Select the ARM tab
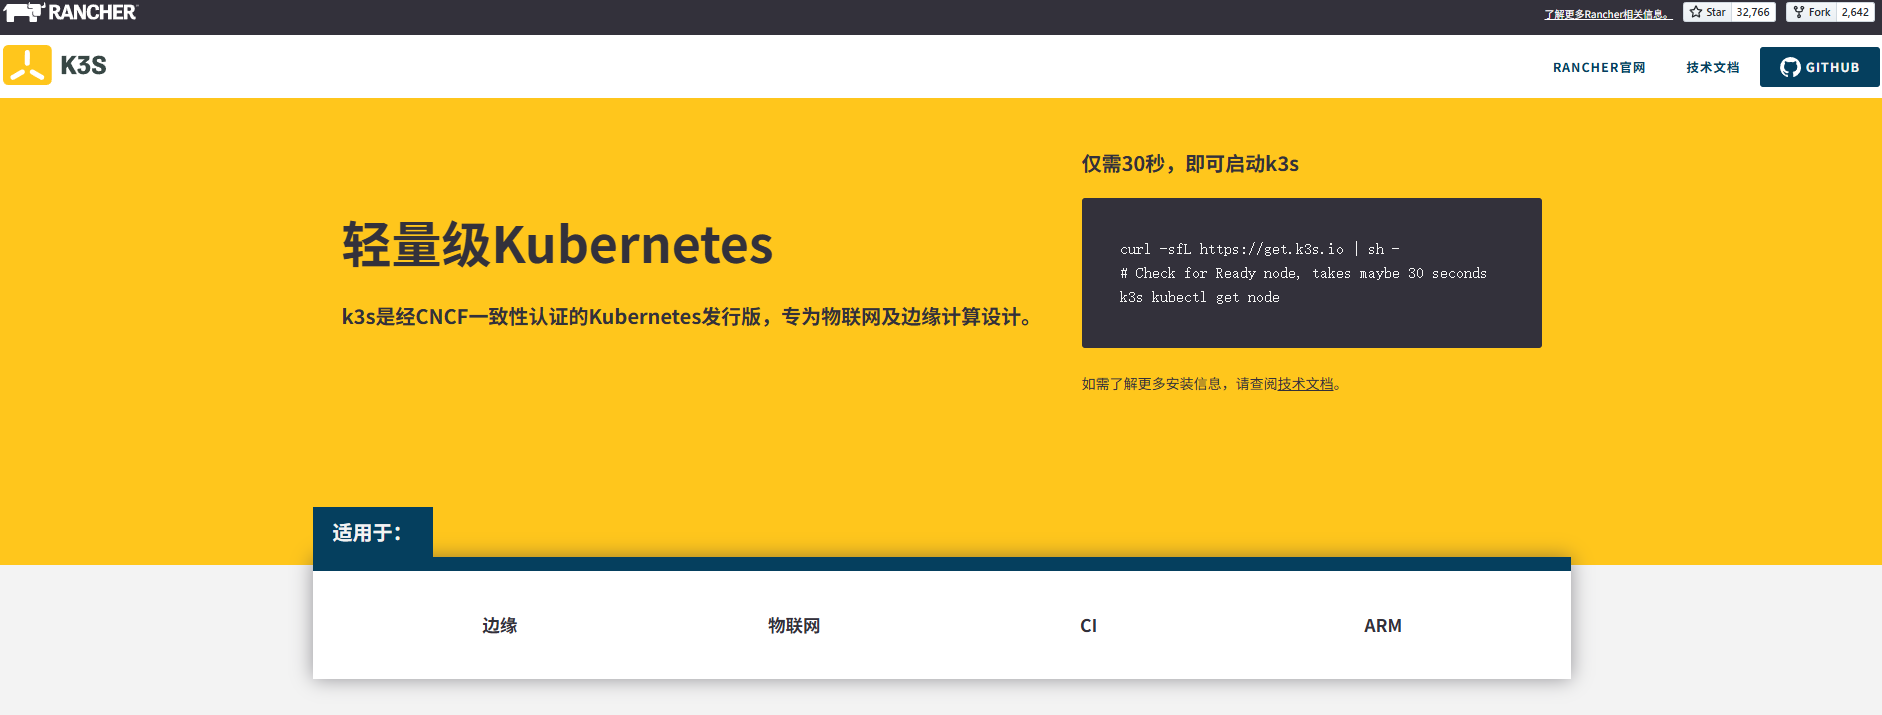 pos(1383,625)
